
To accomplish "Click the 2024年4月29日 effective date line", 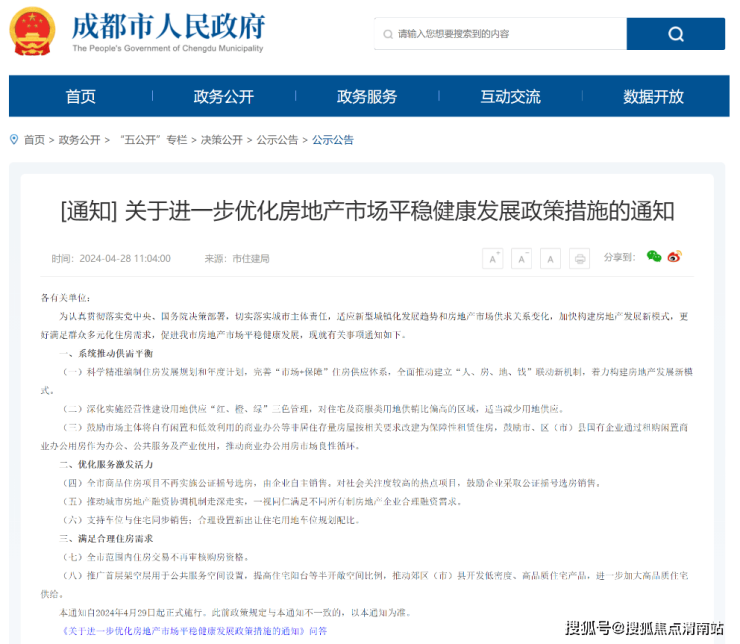I will point(235,612).
